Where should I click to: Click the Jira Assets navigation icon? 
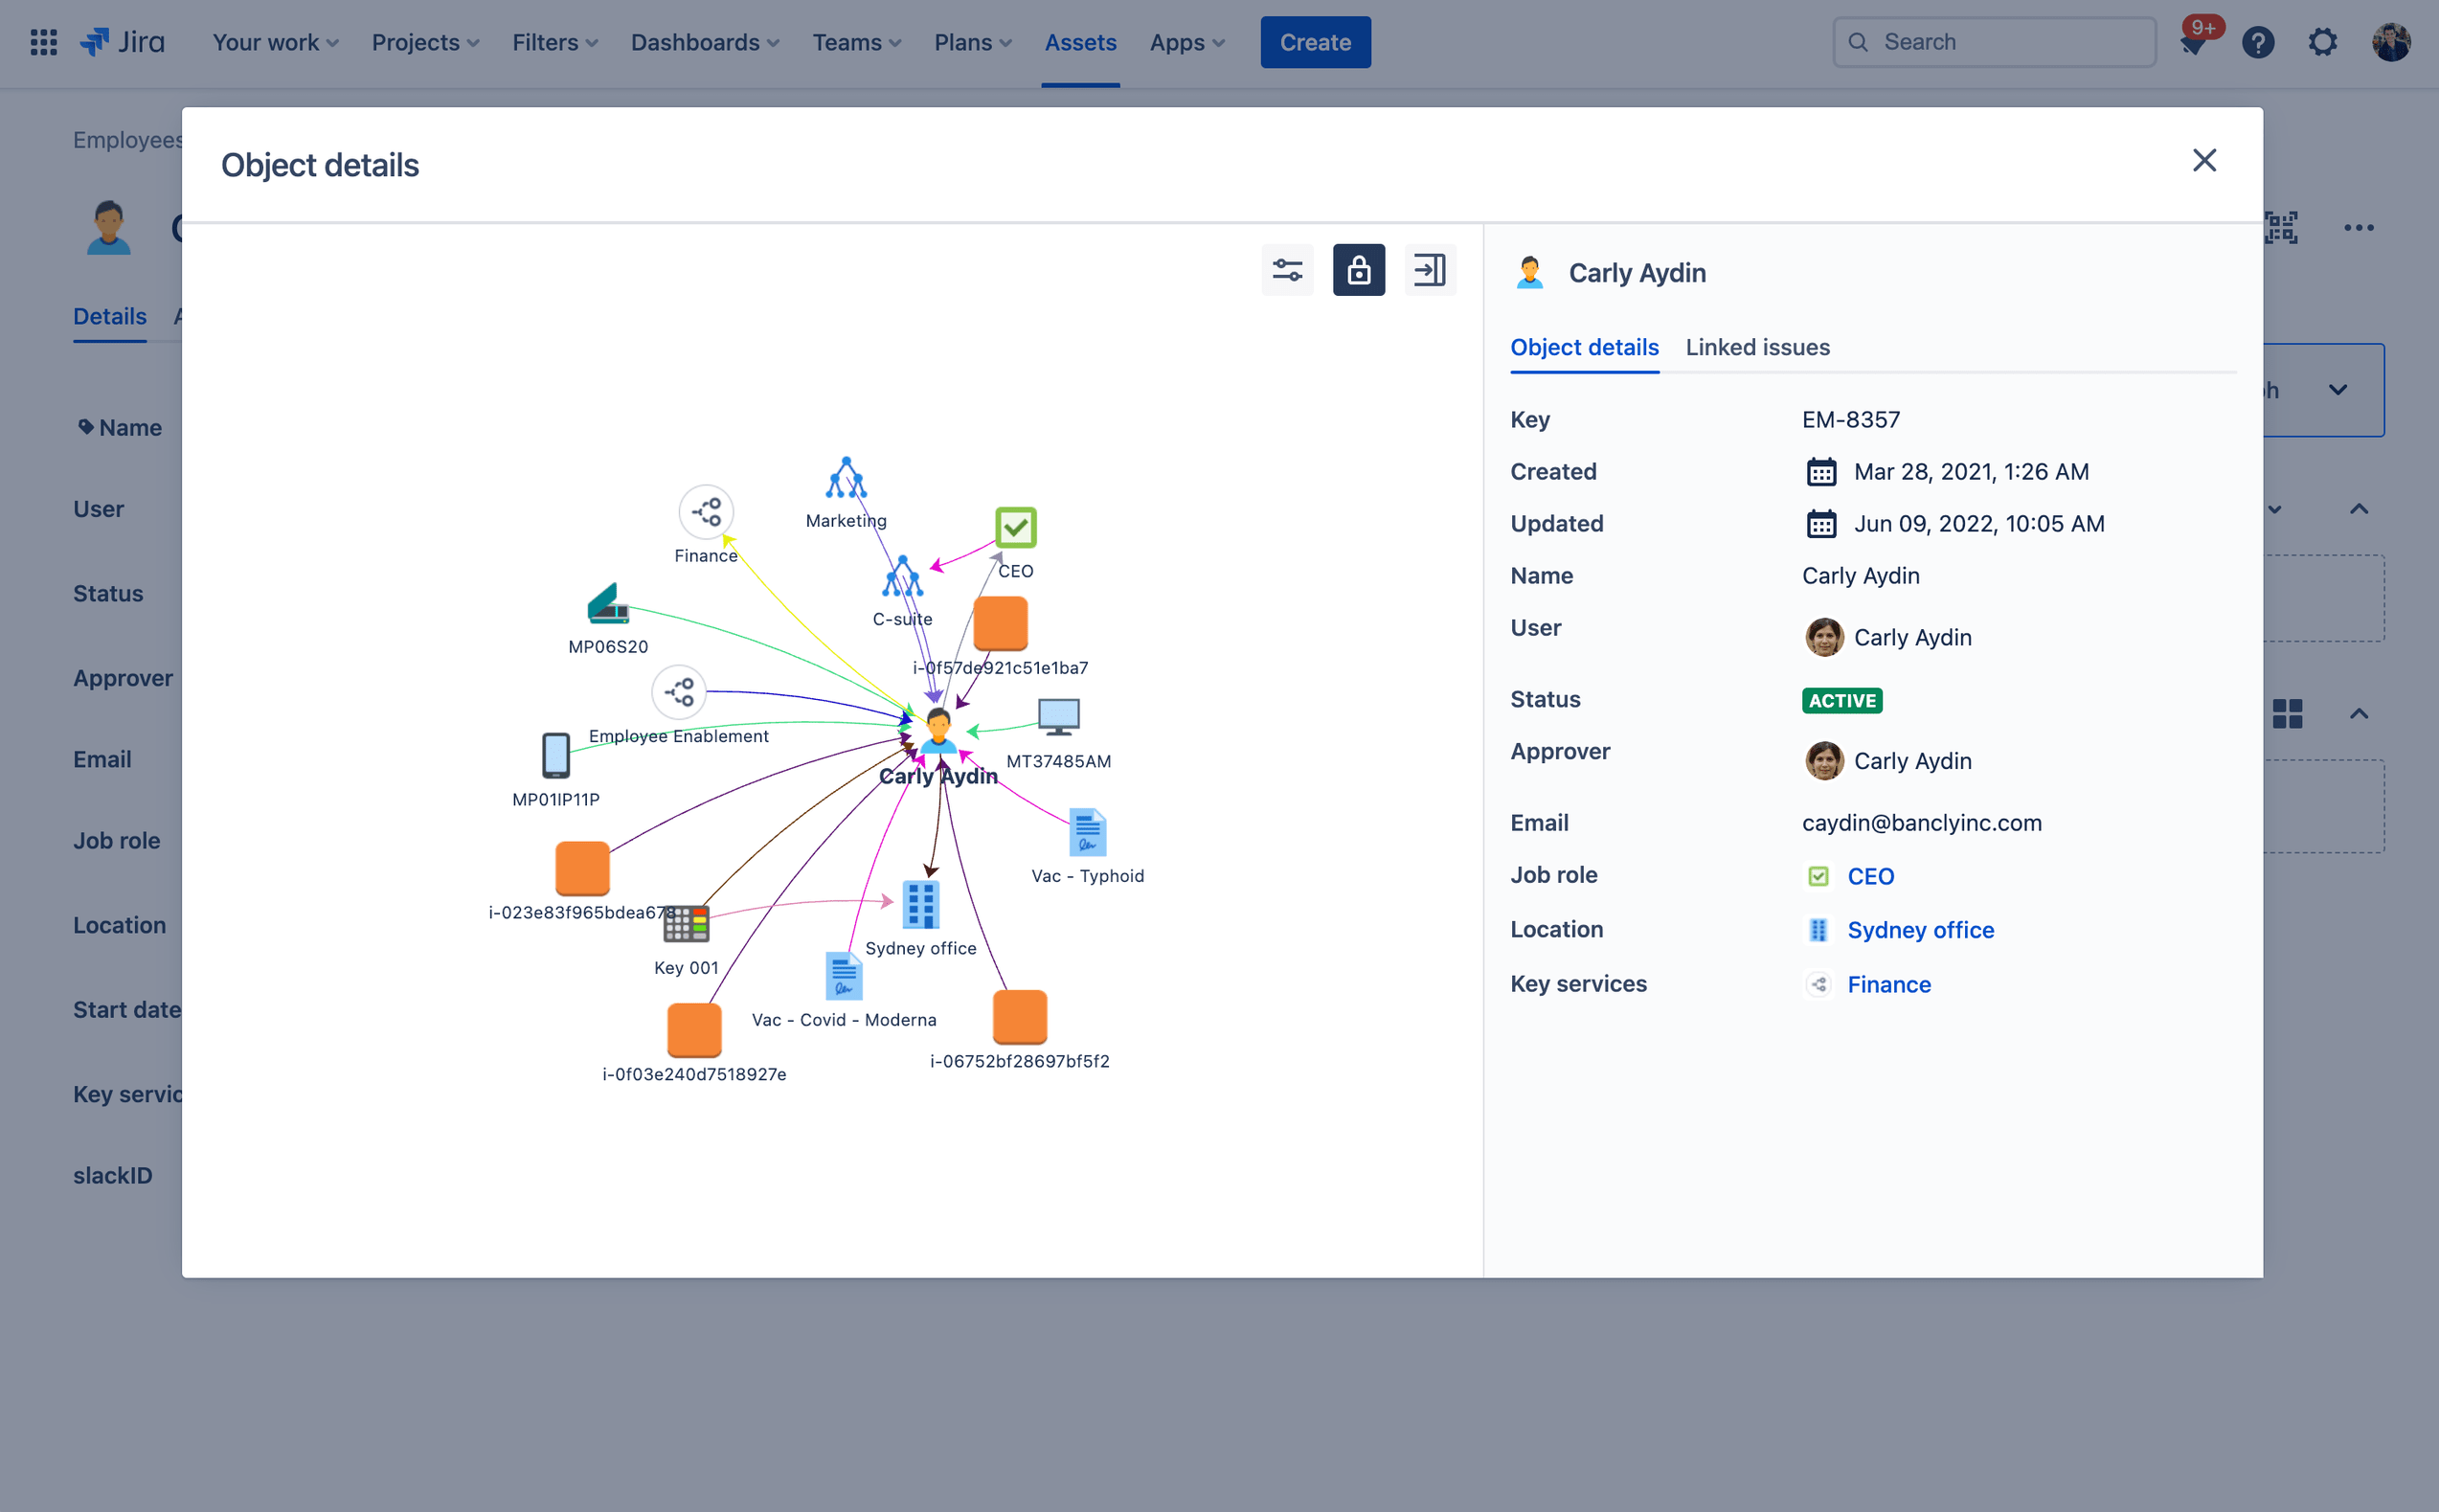click(x=1080, y=42)
